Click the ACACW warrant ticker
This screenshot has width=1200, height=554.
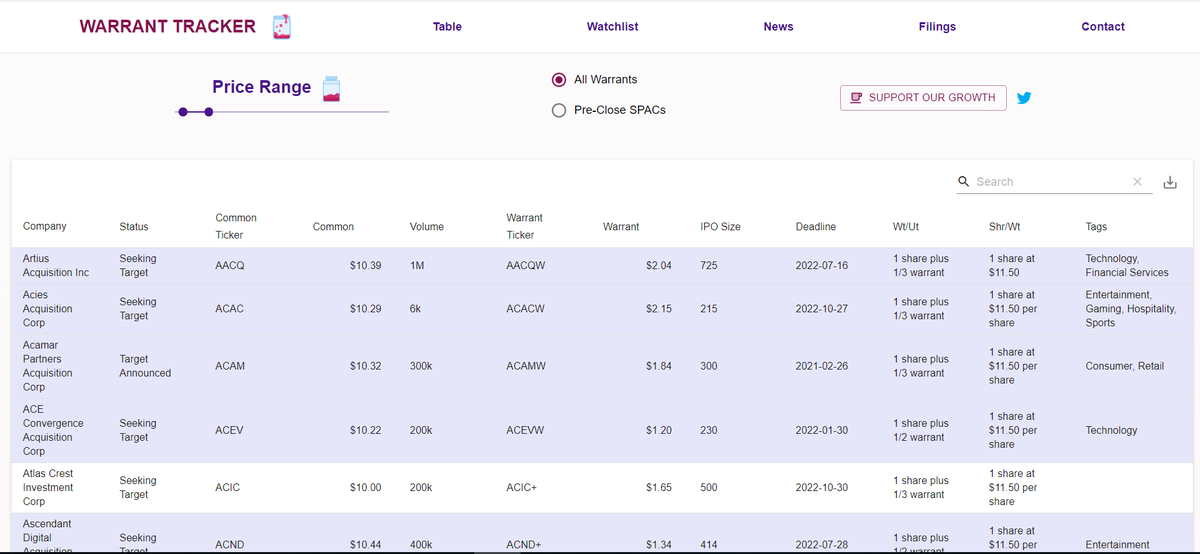[x=525, y=309]
